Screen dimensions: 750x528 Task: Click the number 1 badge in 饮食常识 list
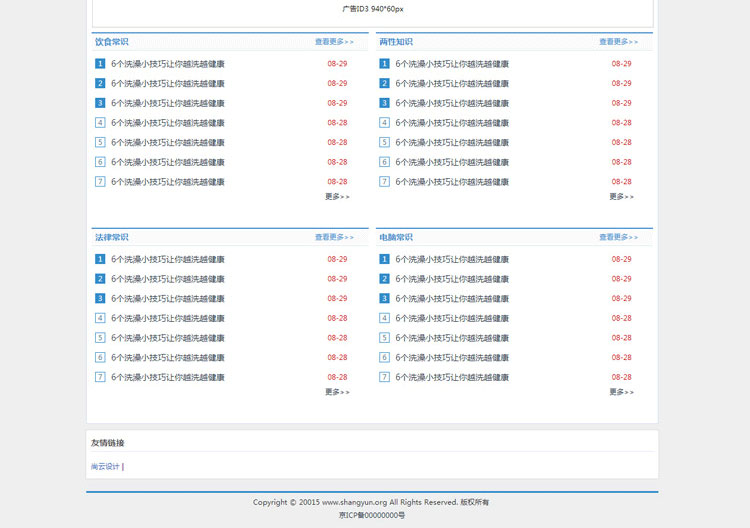coord(100,64)
